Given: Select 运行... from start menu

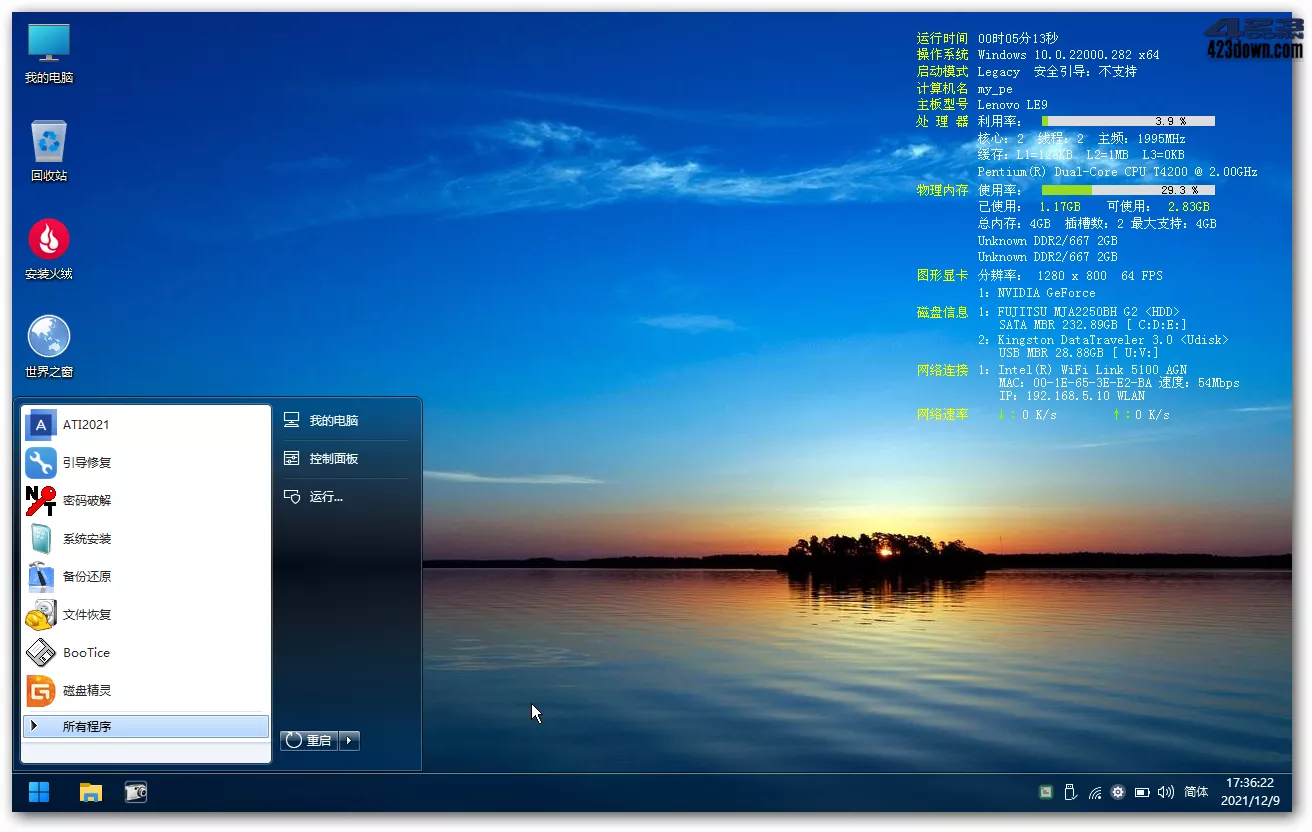Looking at the screenshot, I should (325, 497).
